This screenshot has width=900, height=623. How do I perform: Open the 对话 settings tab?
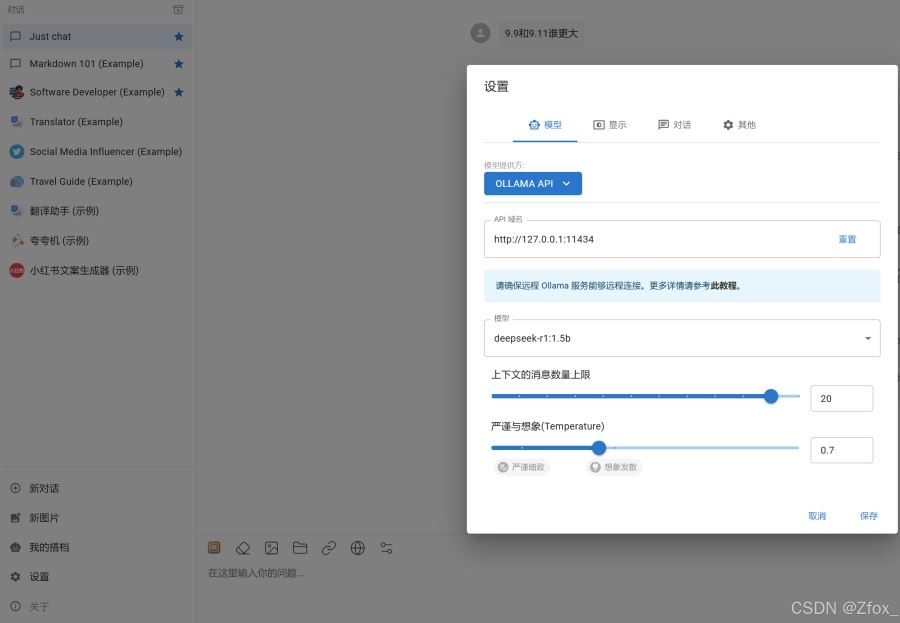(675, 125)
